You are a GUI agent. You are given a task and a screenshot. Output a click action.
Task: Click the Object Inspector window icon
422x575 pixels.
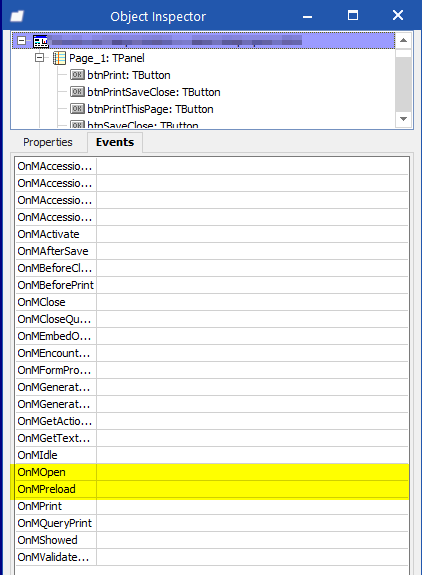tap(17, 16)
